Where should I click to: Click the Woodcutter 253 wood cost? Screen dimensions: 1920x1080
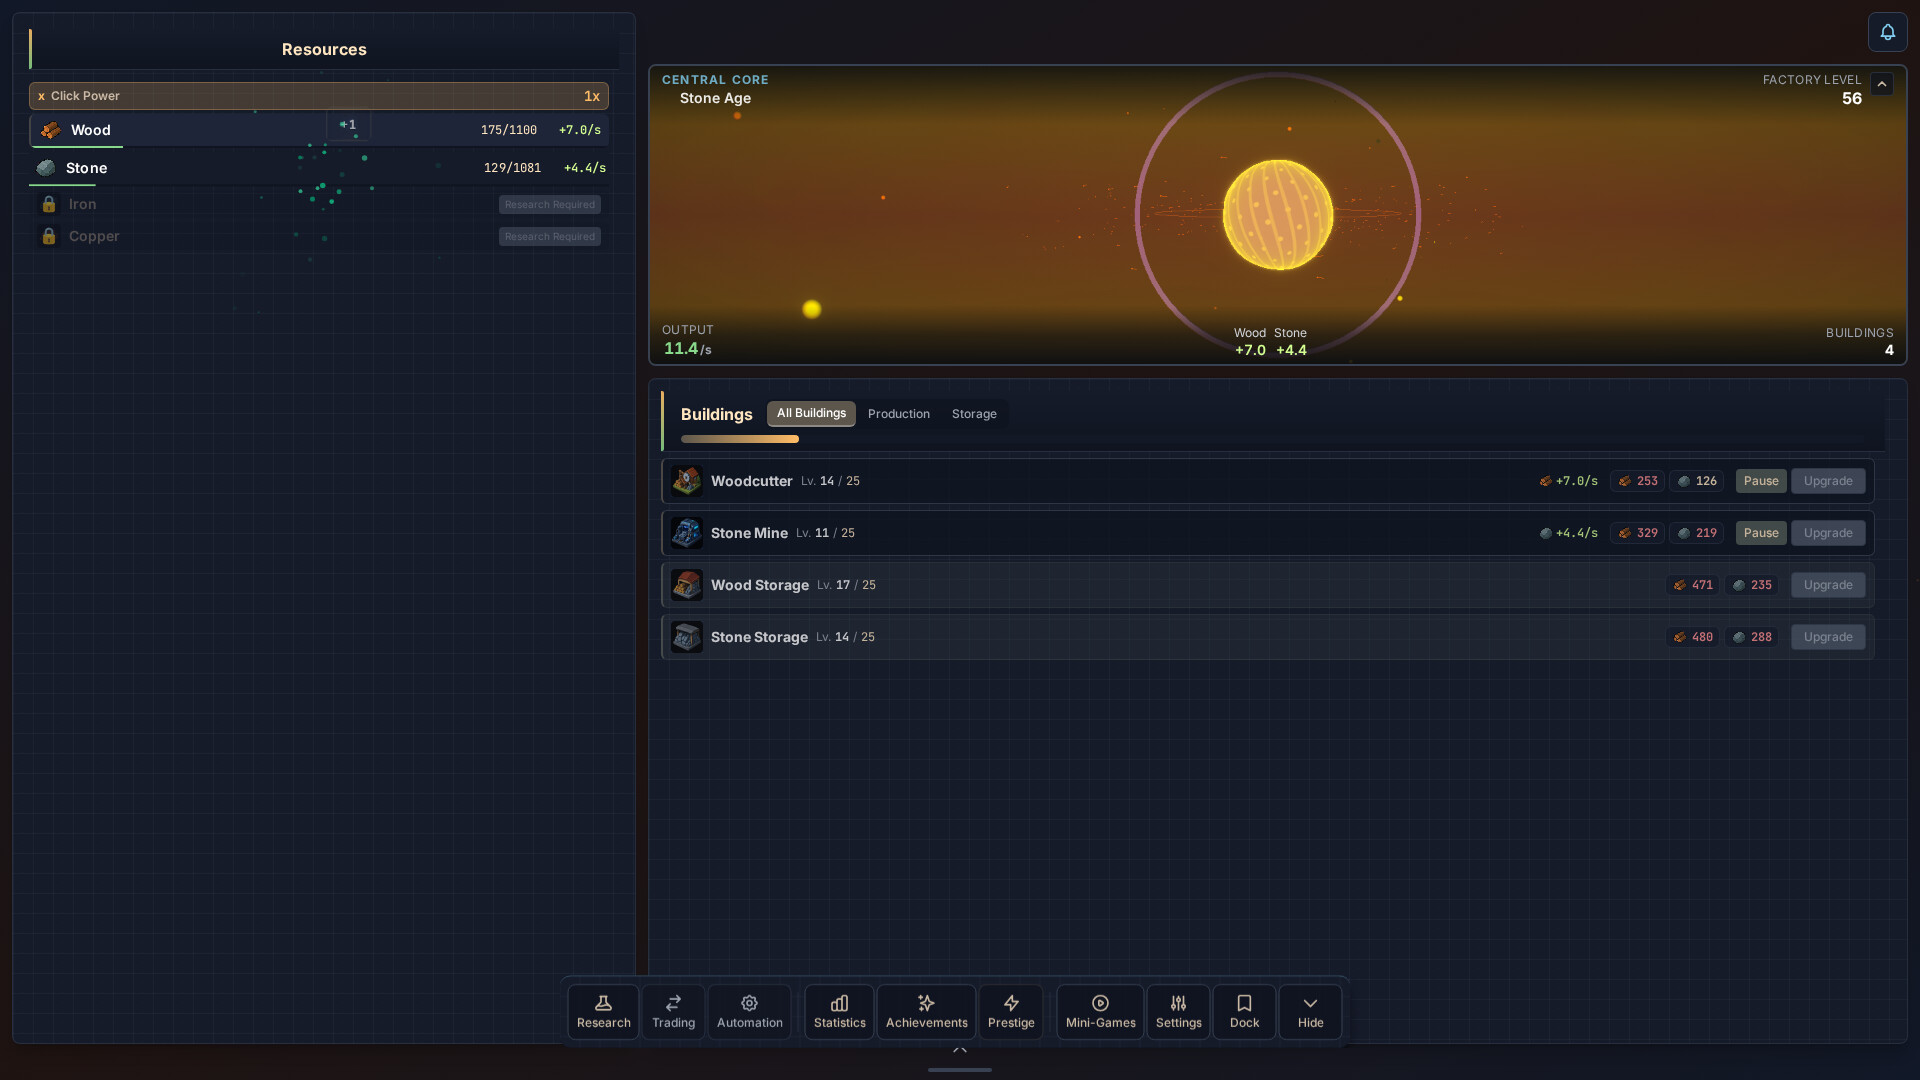pyautogui.click(x=1638, y=481)
